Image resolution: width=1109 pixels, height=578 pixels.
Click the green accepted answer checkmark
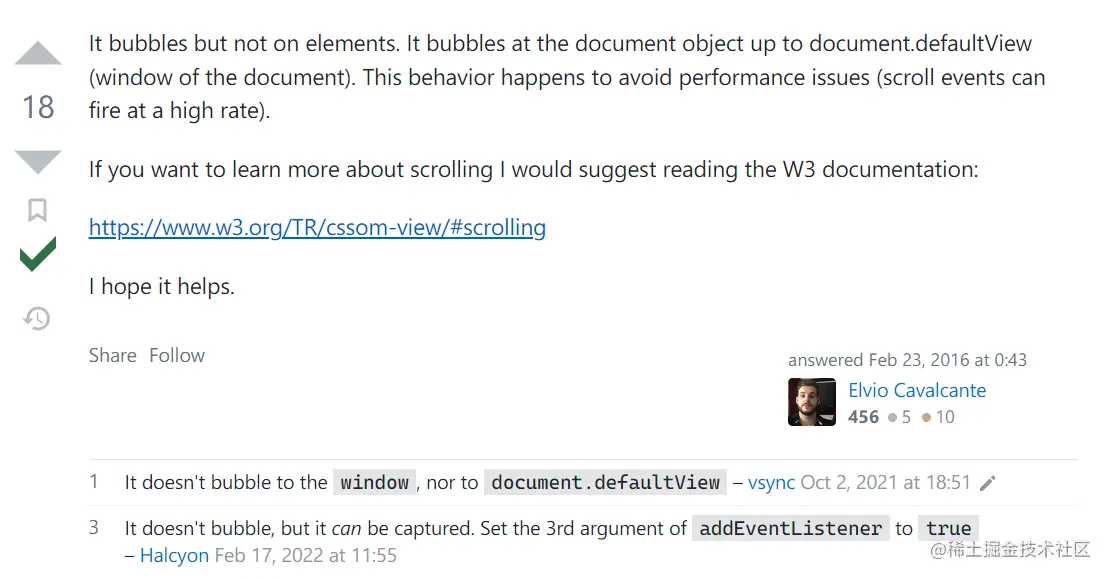(x=38, y=255)
